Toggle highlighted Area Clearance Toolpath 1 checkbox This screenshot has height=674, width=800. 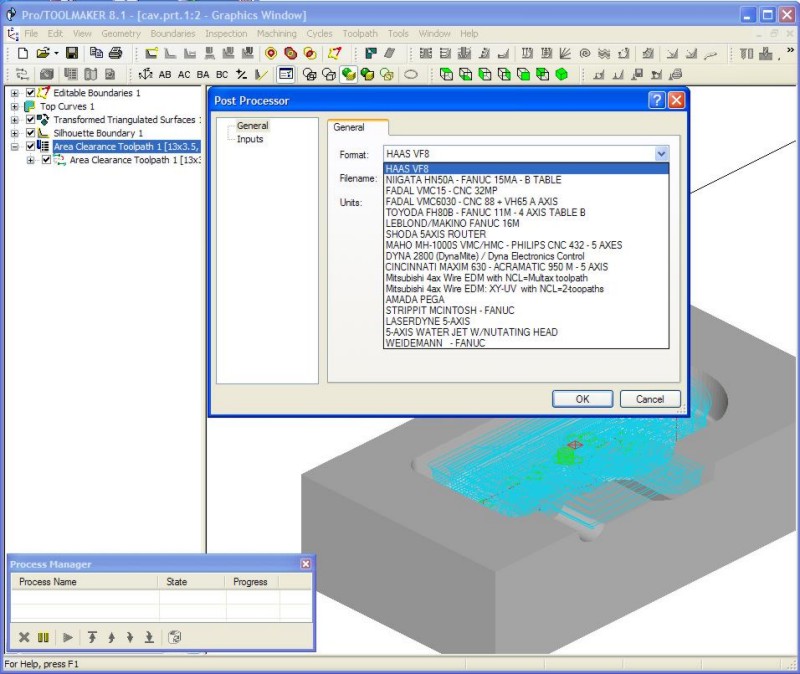(x=31, y=146)
